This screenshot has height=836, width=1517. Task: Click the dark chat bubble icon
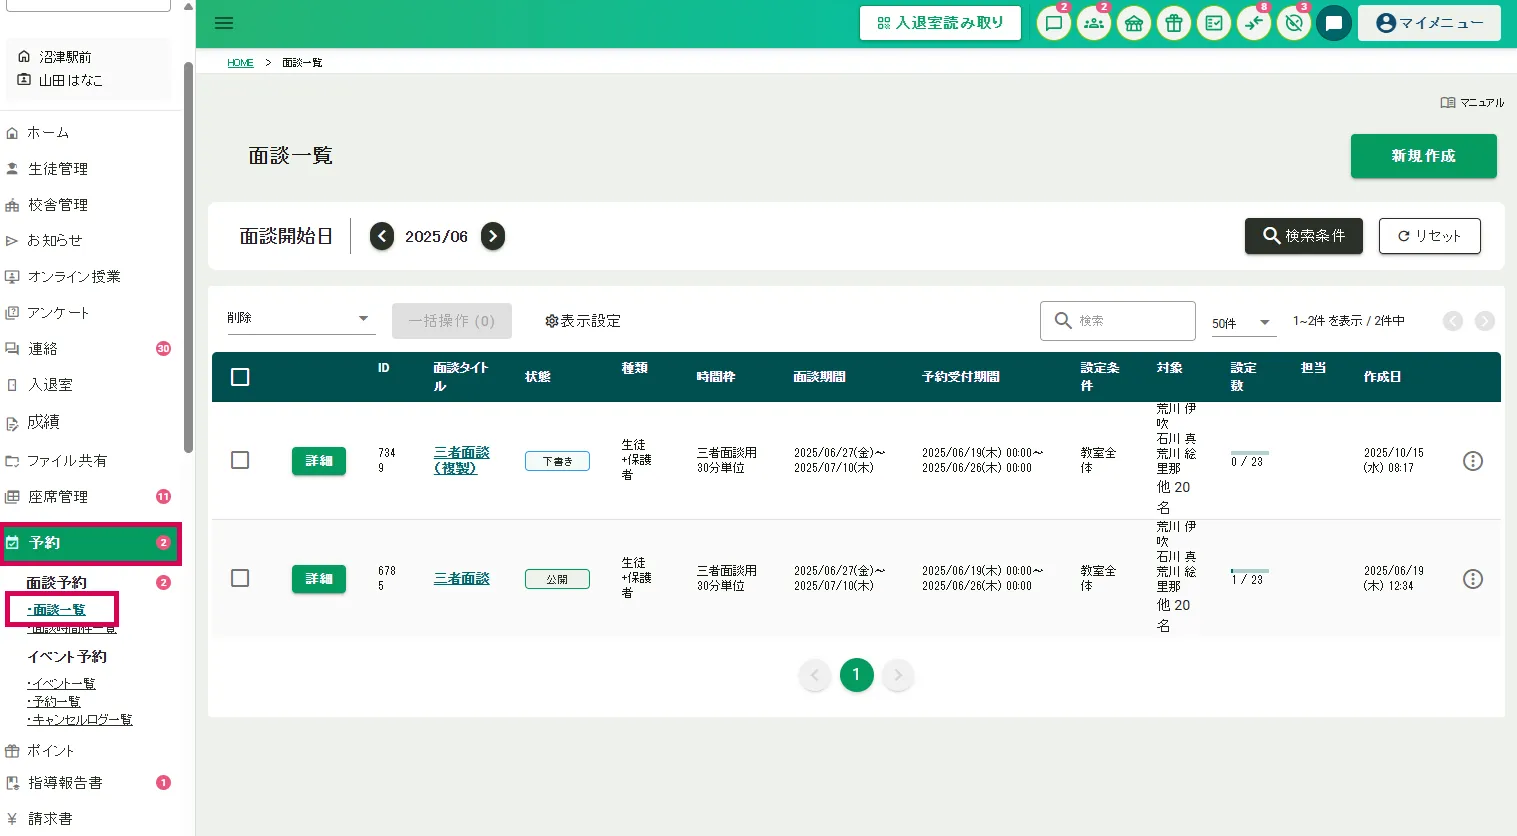(x=1334, y=23)
